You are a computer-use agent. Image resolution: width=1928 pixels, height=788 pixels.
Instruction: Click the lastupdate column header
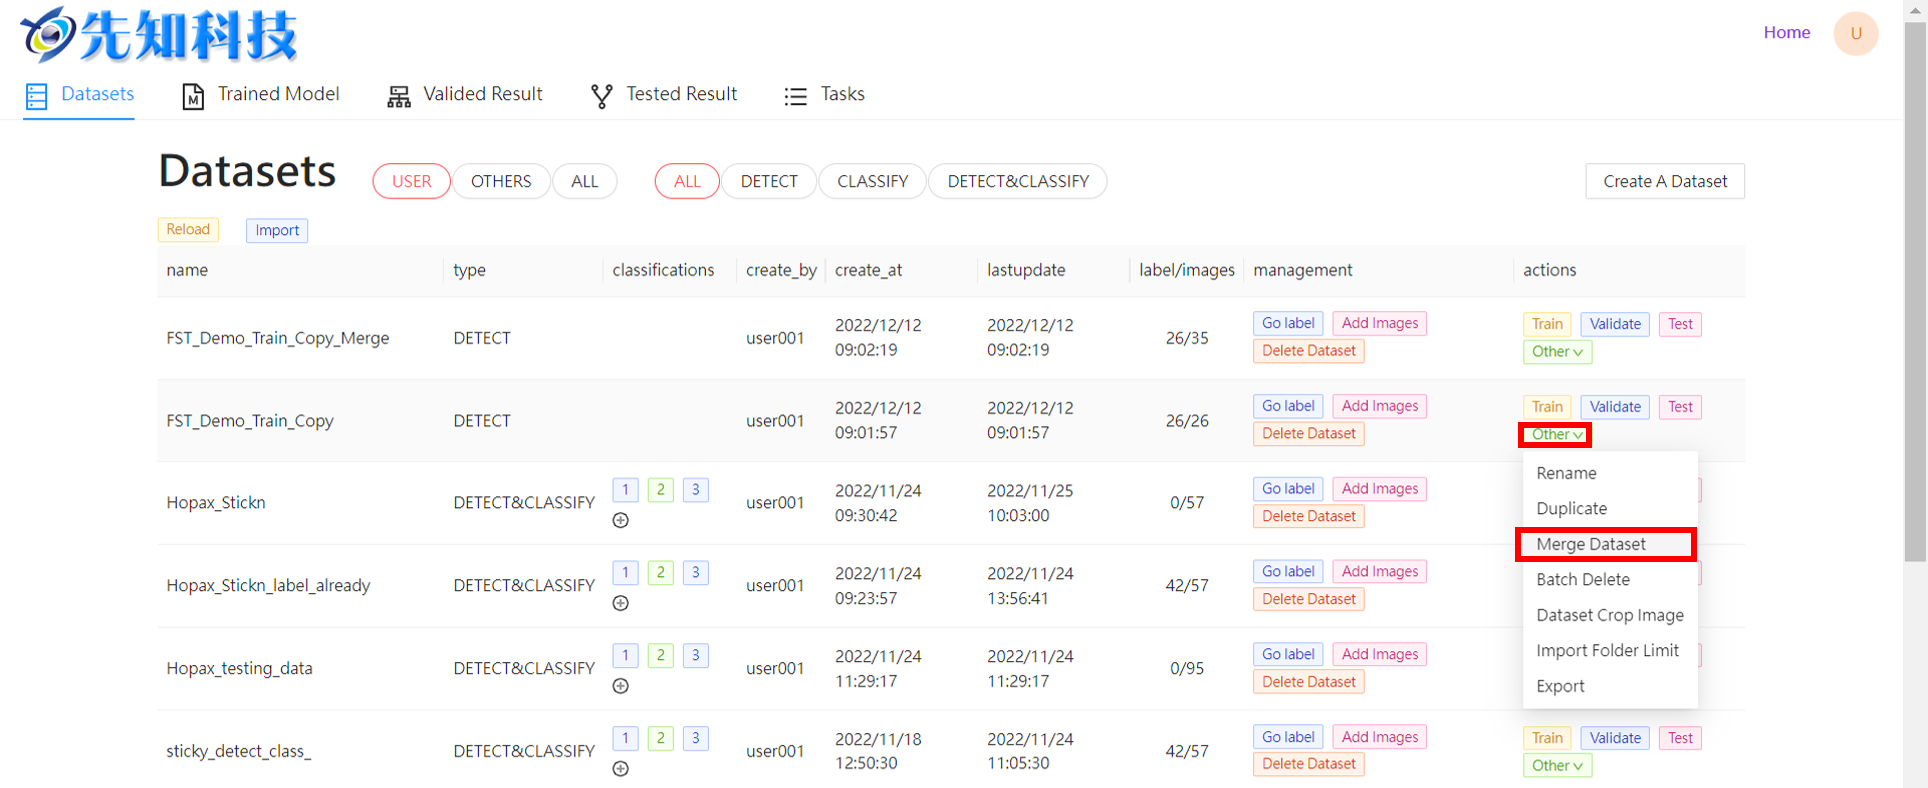pyautogui.click(x=1026, y=270)
